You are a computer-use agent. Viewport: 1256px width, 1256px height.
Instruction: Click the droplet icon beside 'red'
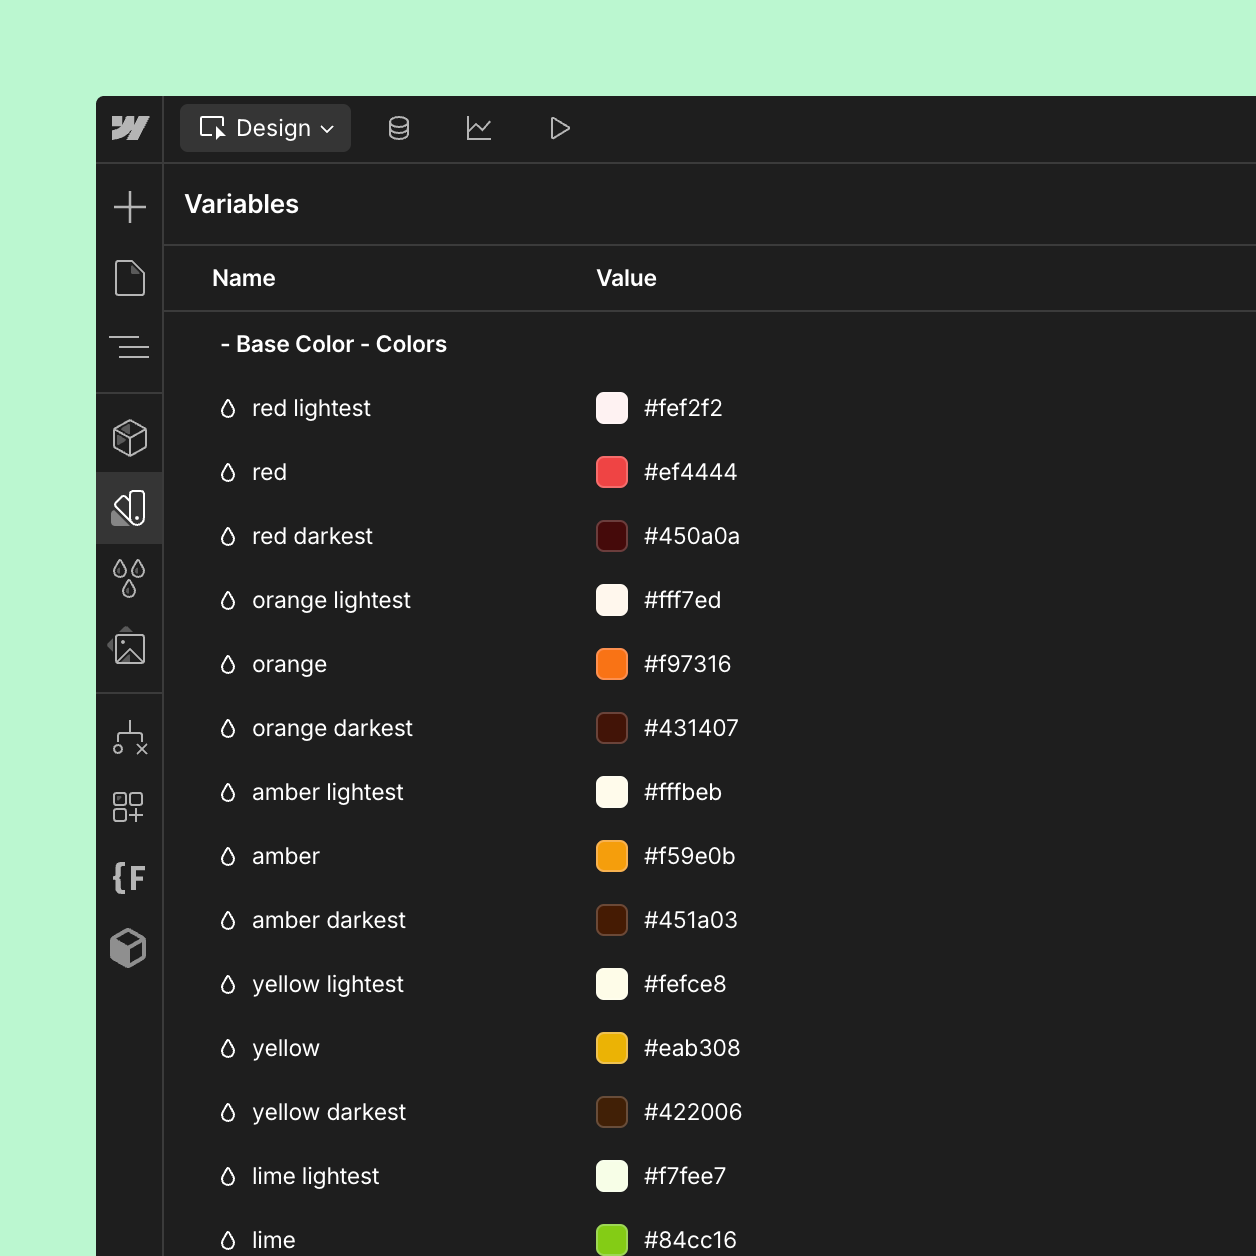(228, 472)
